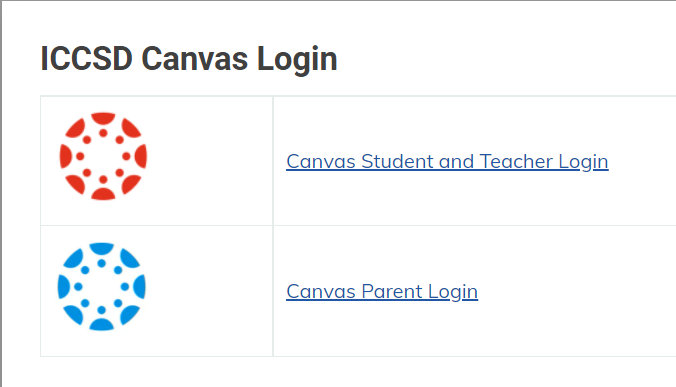Click the word "Parent" in the second link

[392, 291]
